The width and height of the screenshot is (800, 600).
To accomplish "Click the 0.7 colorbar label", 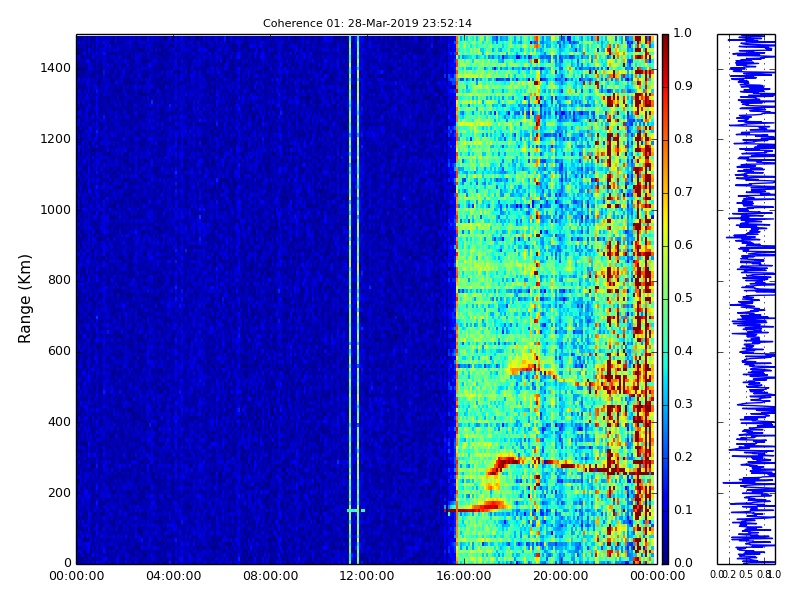I will point(683,192).
